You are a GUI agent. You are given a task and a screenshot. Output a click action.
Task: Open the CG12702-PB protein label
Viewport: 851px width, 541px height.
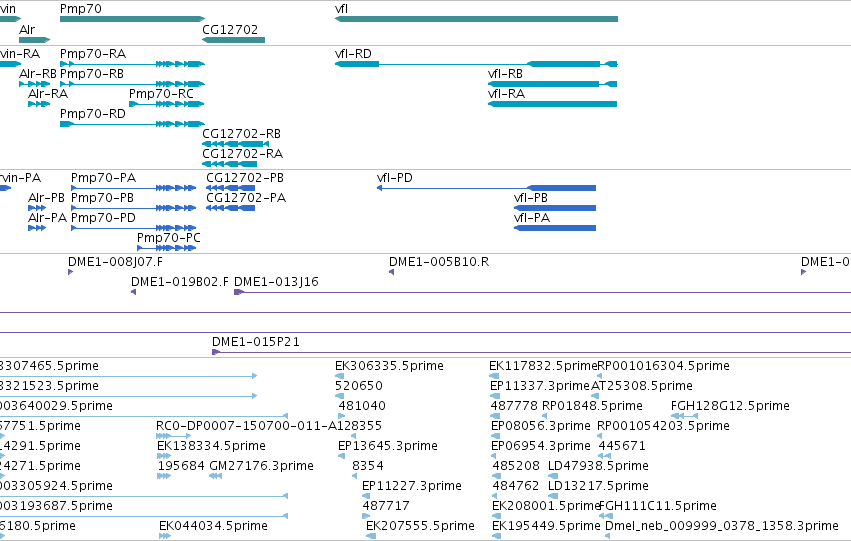point(245,178)
